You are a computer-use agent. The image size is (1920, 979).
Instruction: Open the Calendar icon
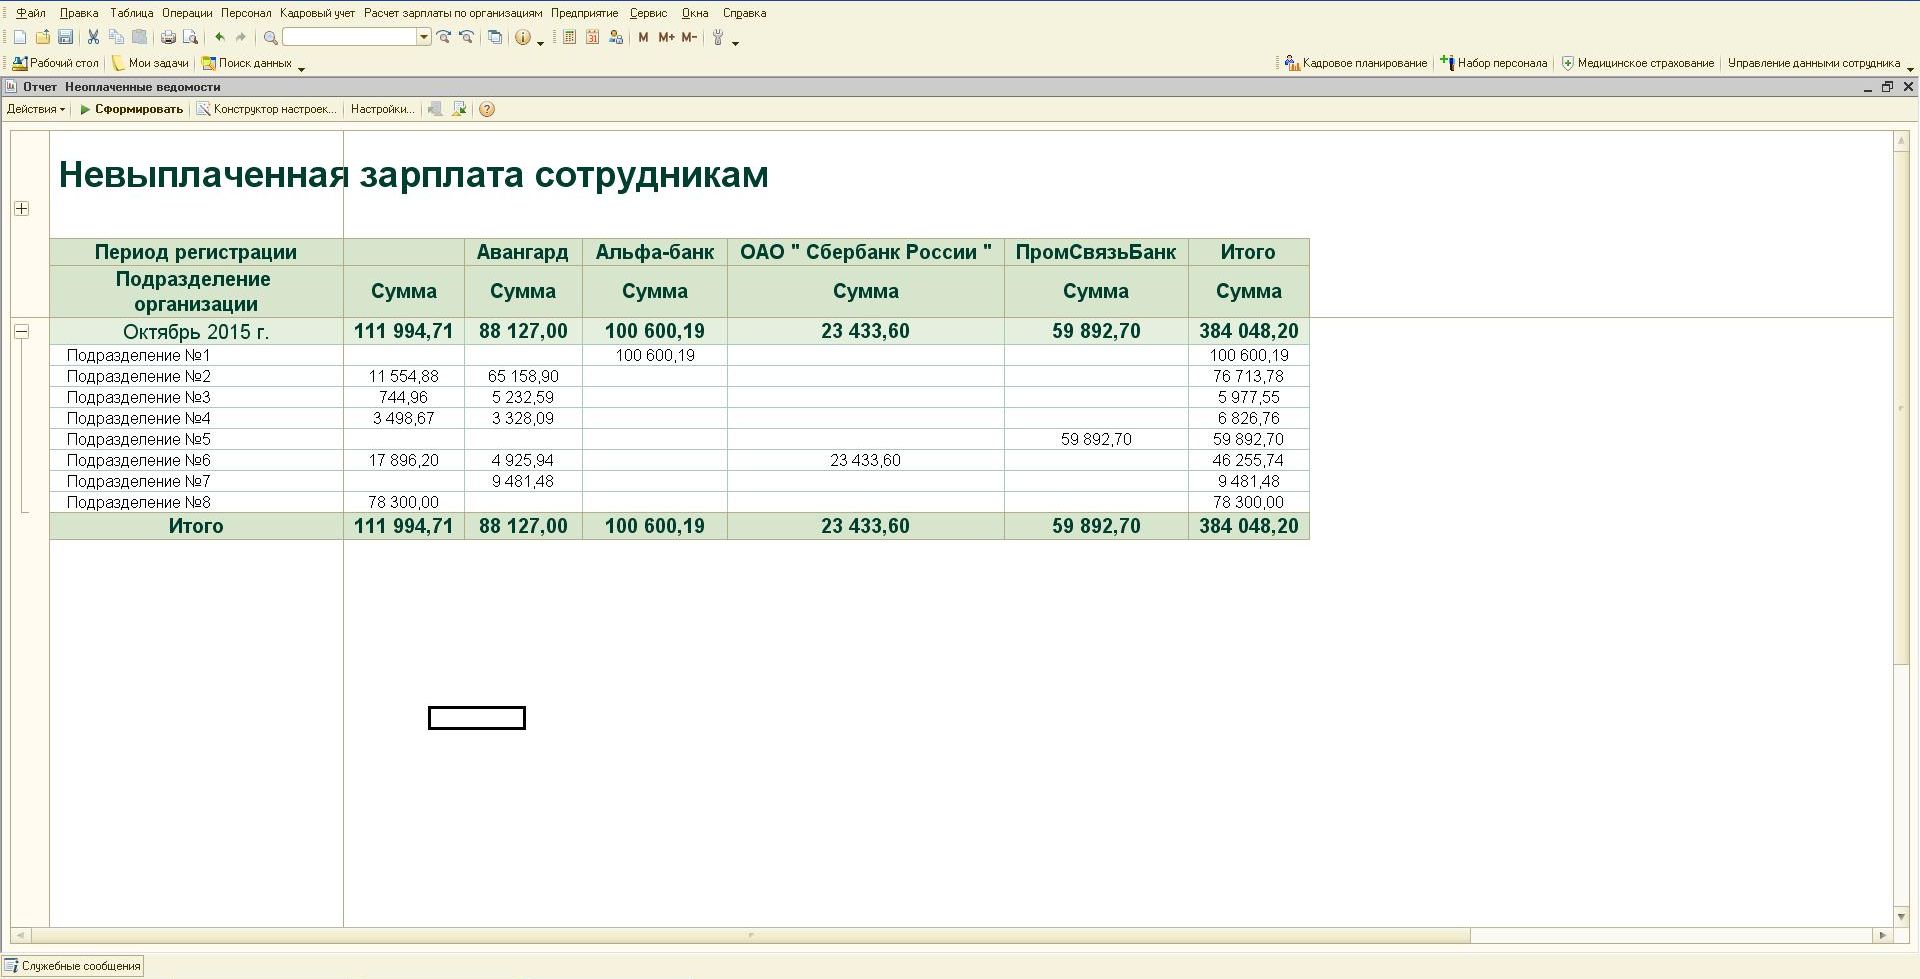(x=593, y=38)
